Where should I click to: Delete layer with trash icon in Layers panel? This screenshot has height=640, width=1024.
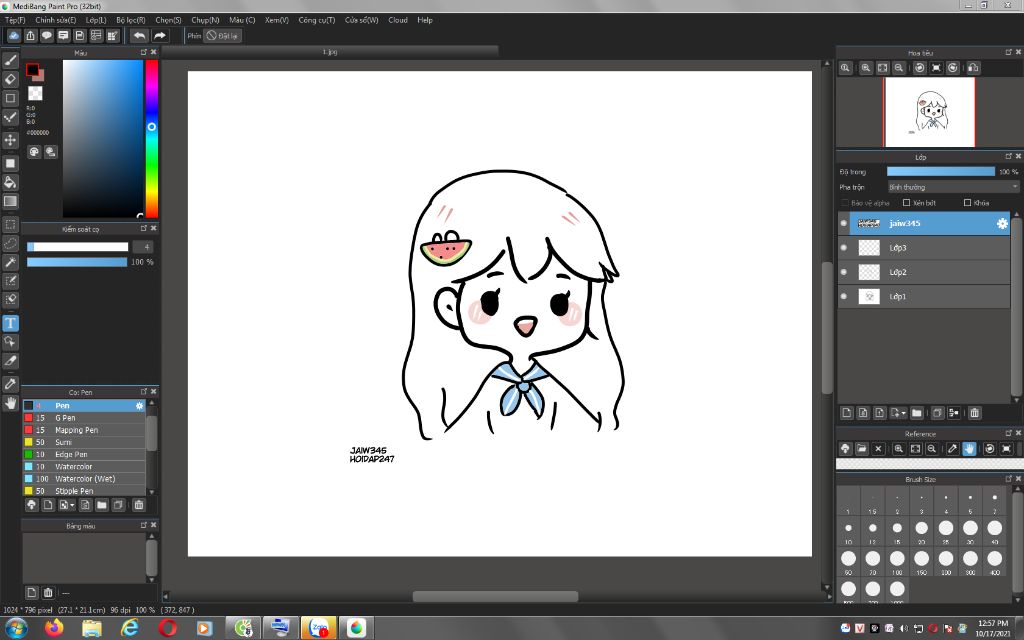click(x=974, y=413)
